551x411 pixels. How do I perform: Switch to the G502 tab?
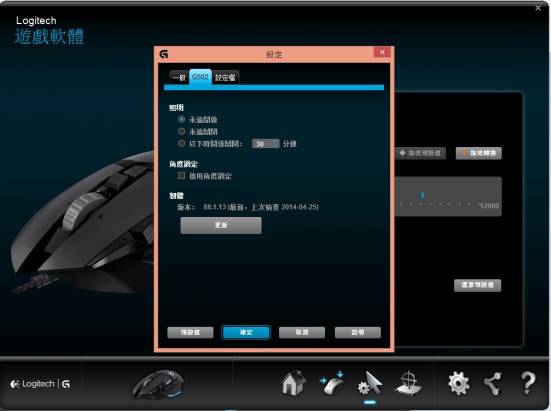click(200, 77)
